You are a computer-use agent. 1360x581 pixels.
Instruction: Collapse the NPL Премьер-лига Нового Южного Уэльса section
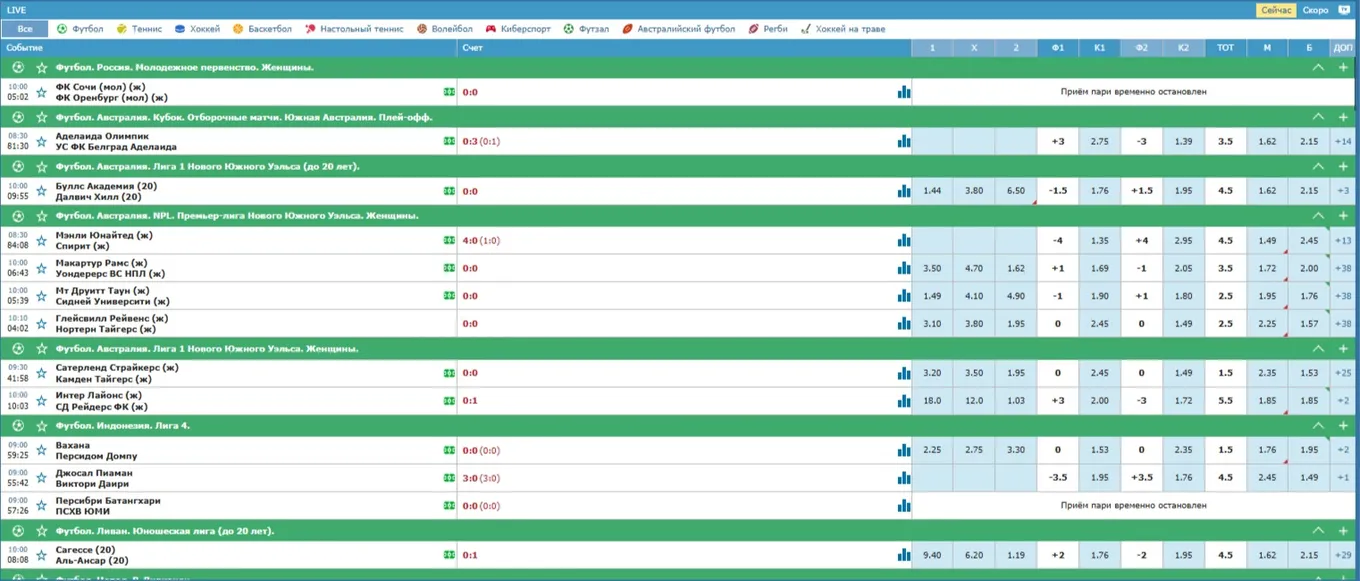click(1318, 215)
